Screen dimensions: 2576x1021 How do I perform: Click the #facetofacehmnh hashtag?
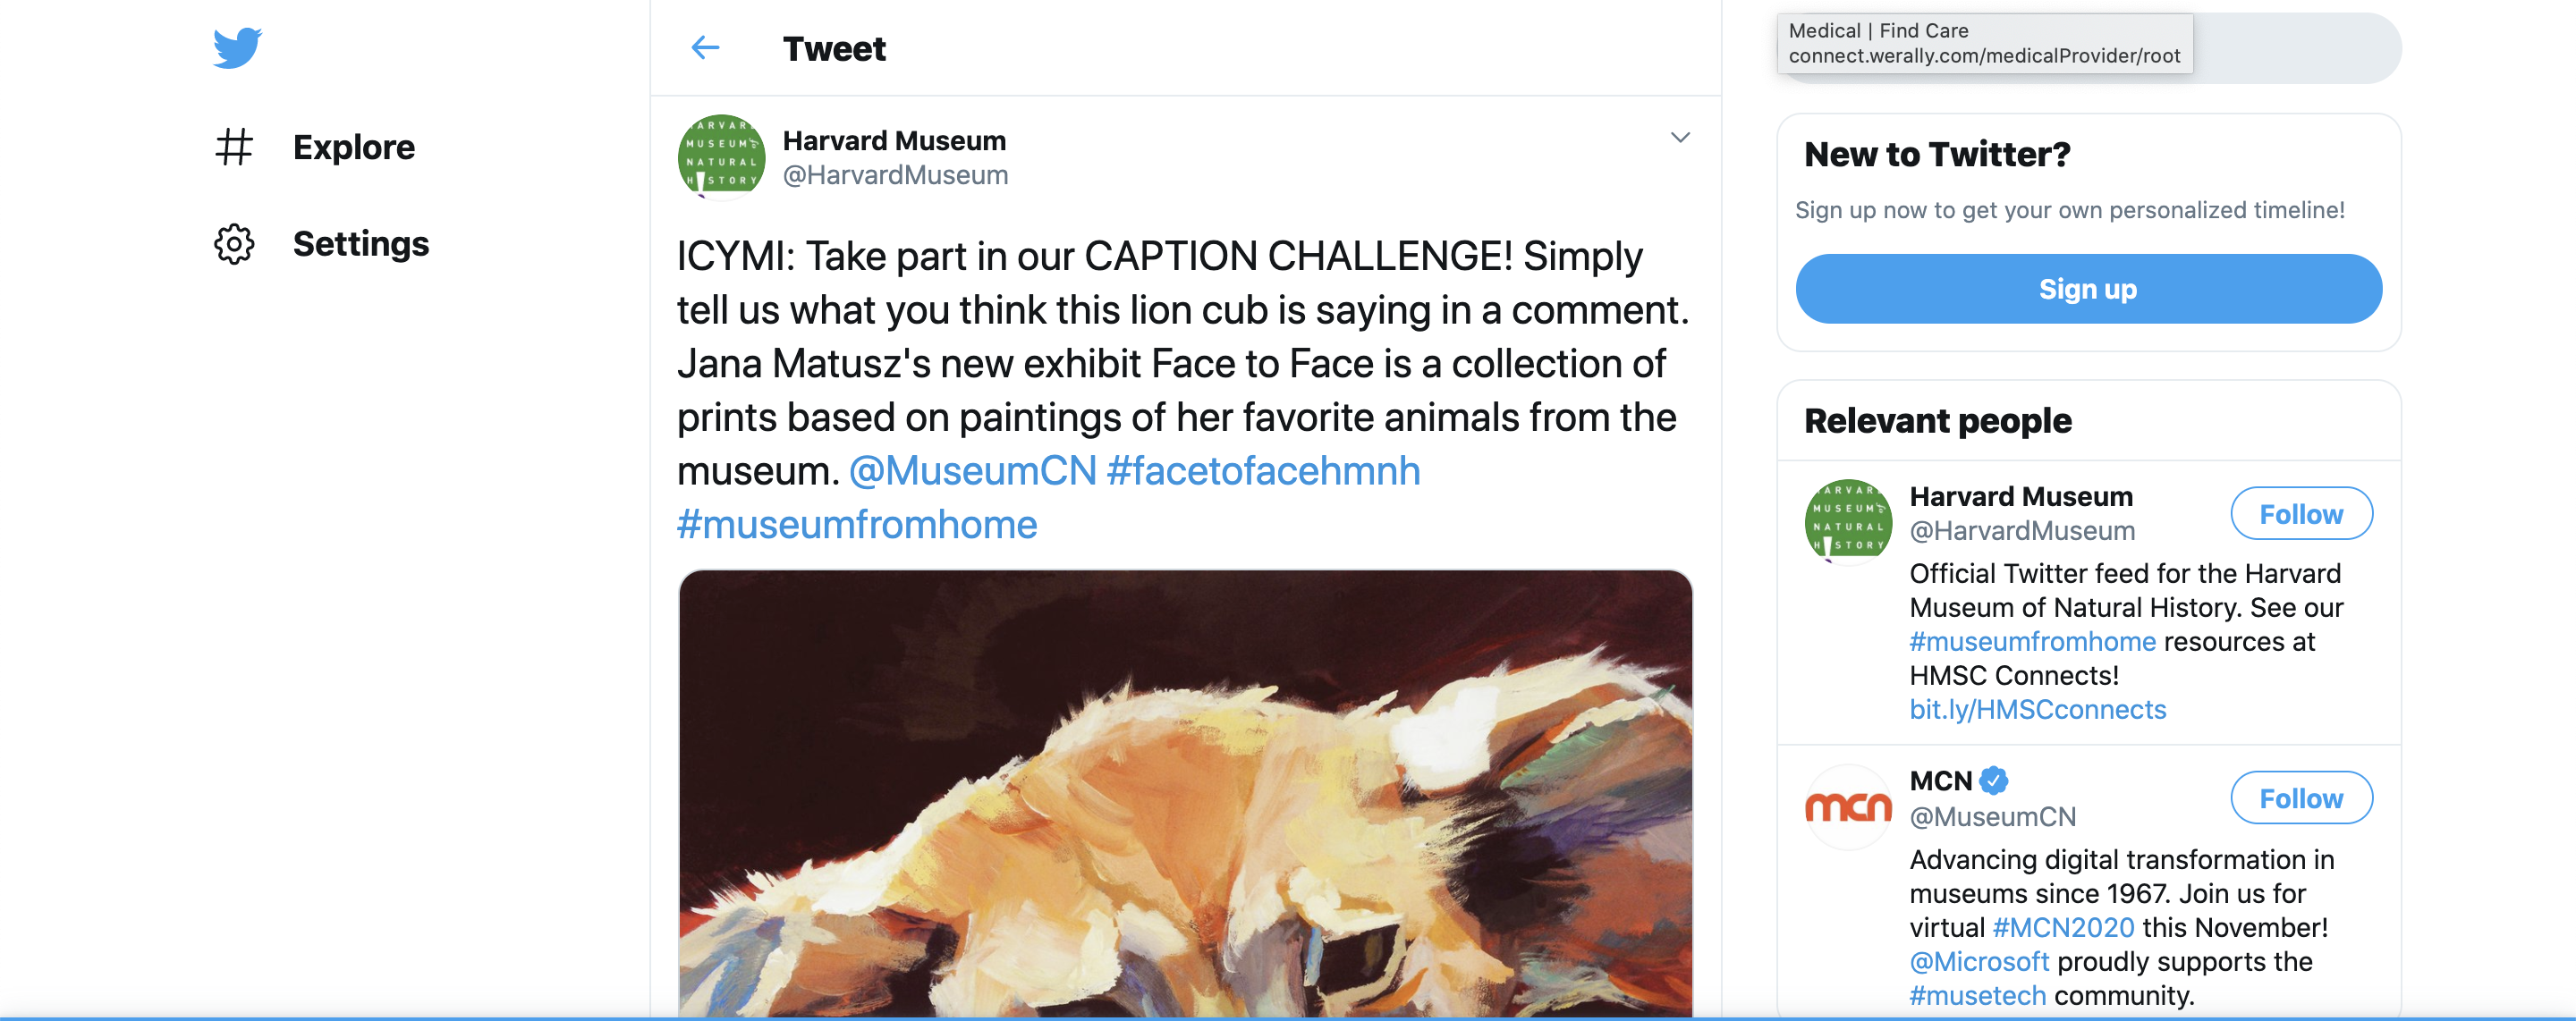pyautogui.click(x=1263, y=471)
